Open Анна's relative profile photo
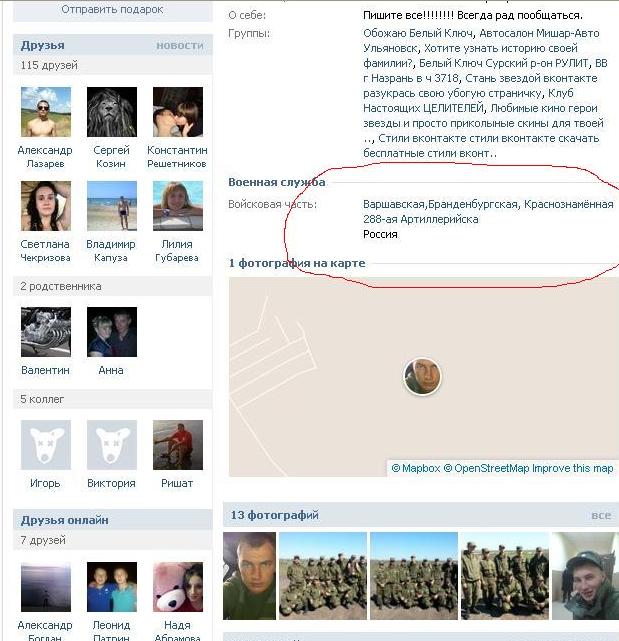619x641 pixels. click(x=112, y=332)
